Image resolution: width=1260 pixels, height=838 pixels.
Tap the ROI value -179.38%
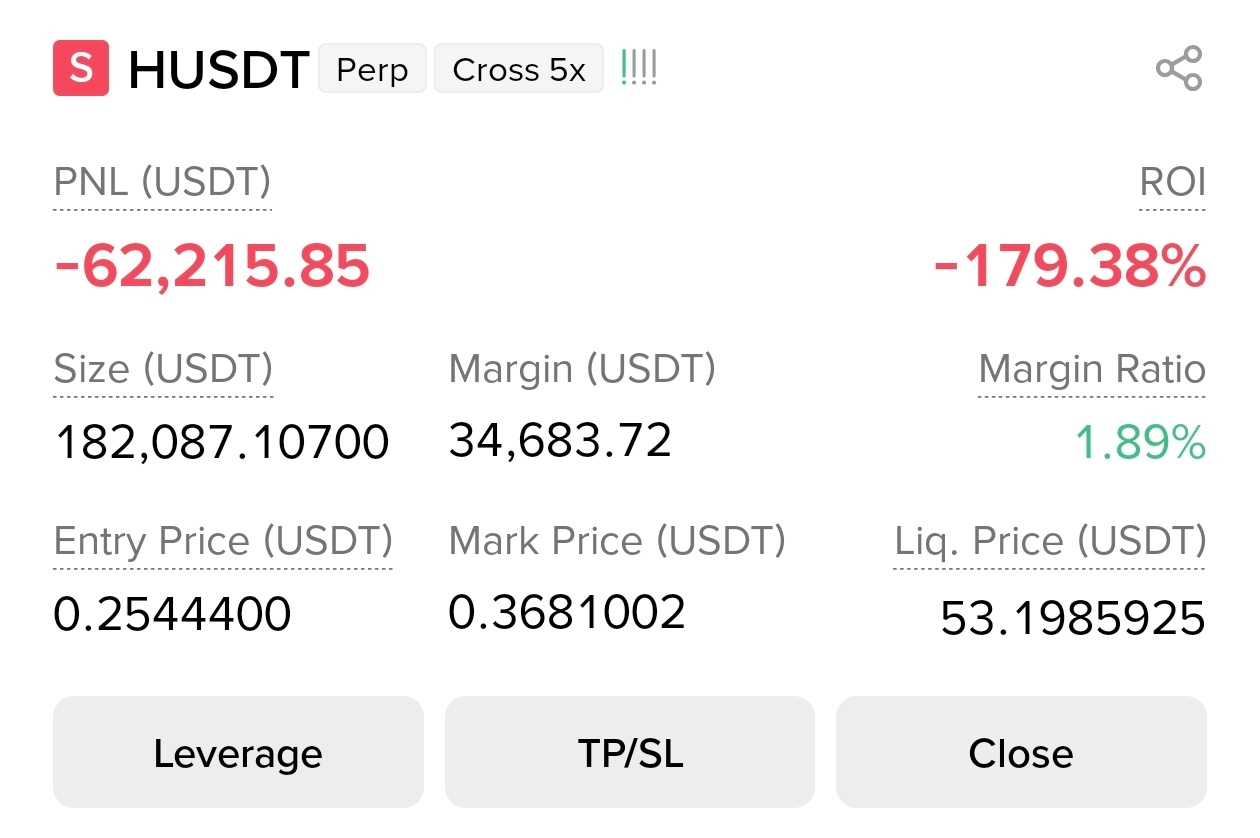(1070, 267)
